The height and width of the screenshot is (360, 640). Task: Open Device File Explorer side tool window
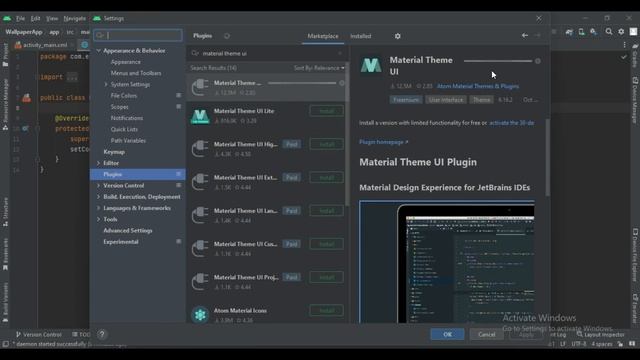coord(635,255)
